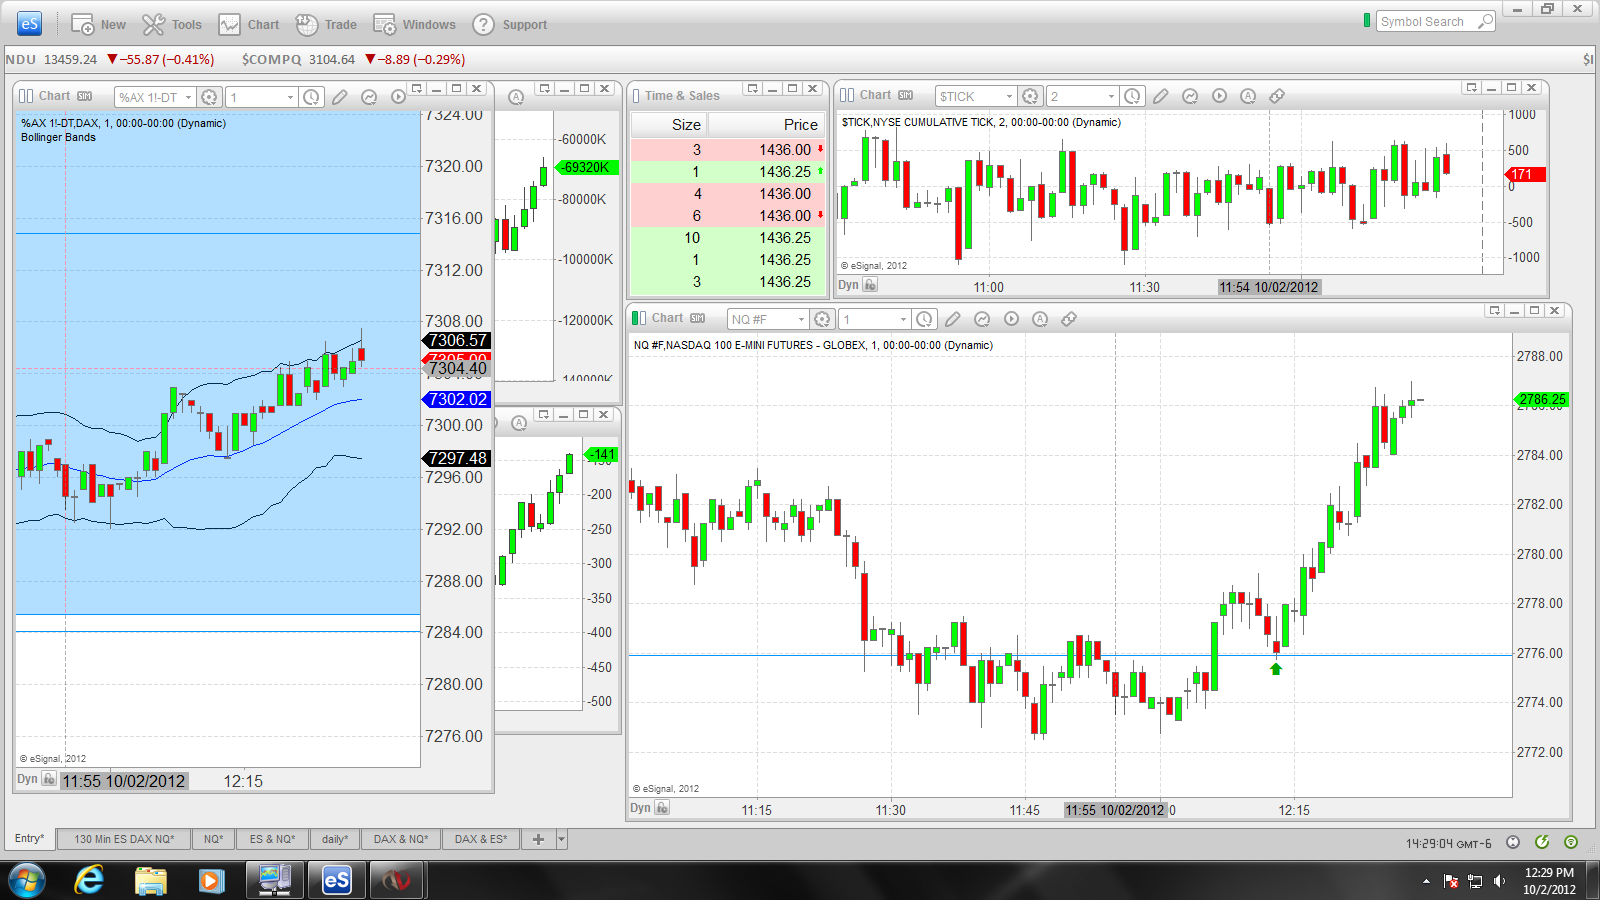Click the tag icon in NQ #F chart

(1069, 319)
